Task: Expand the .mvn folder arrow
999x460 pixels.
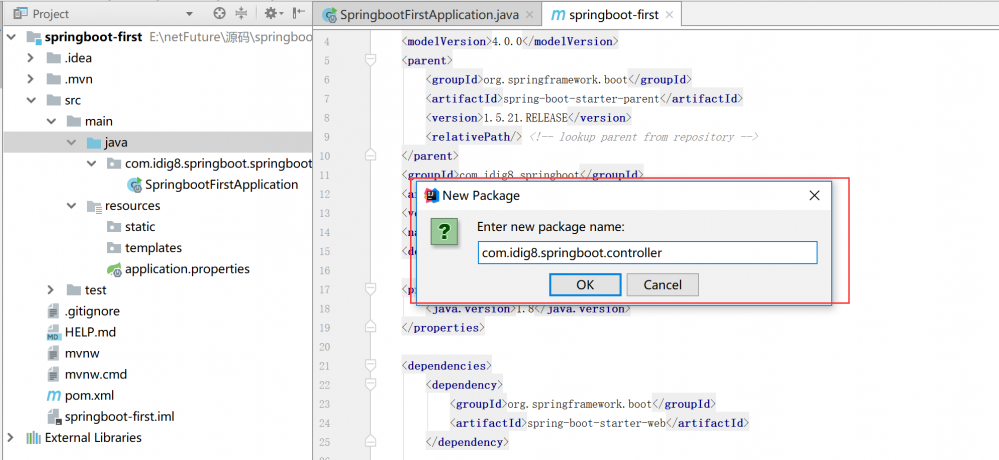Action: [30, 79]
